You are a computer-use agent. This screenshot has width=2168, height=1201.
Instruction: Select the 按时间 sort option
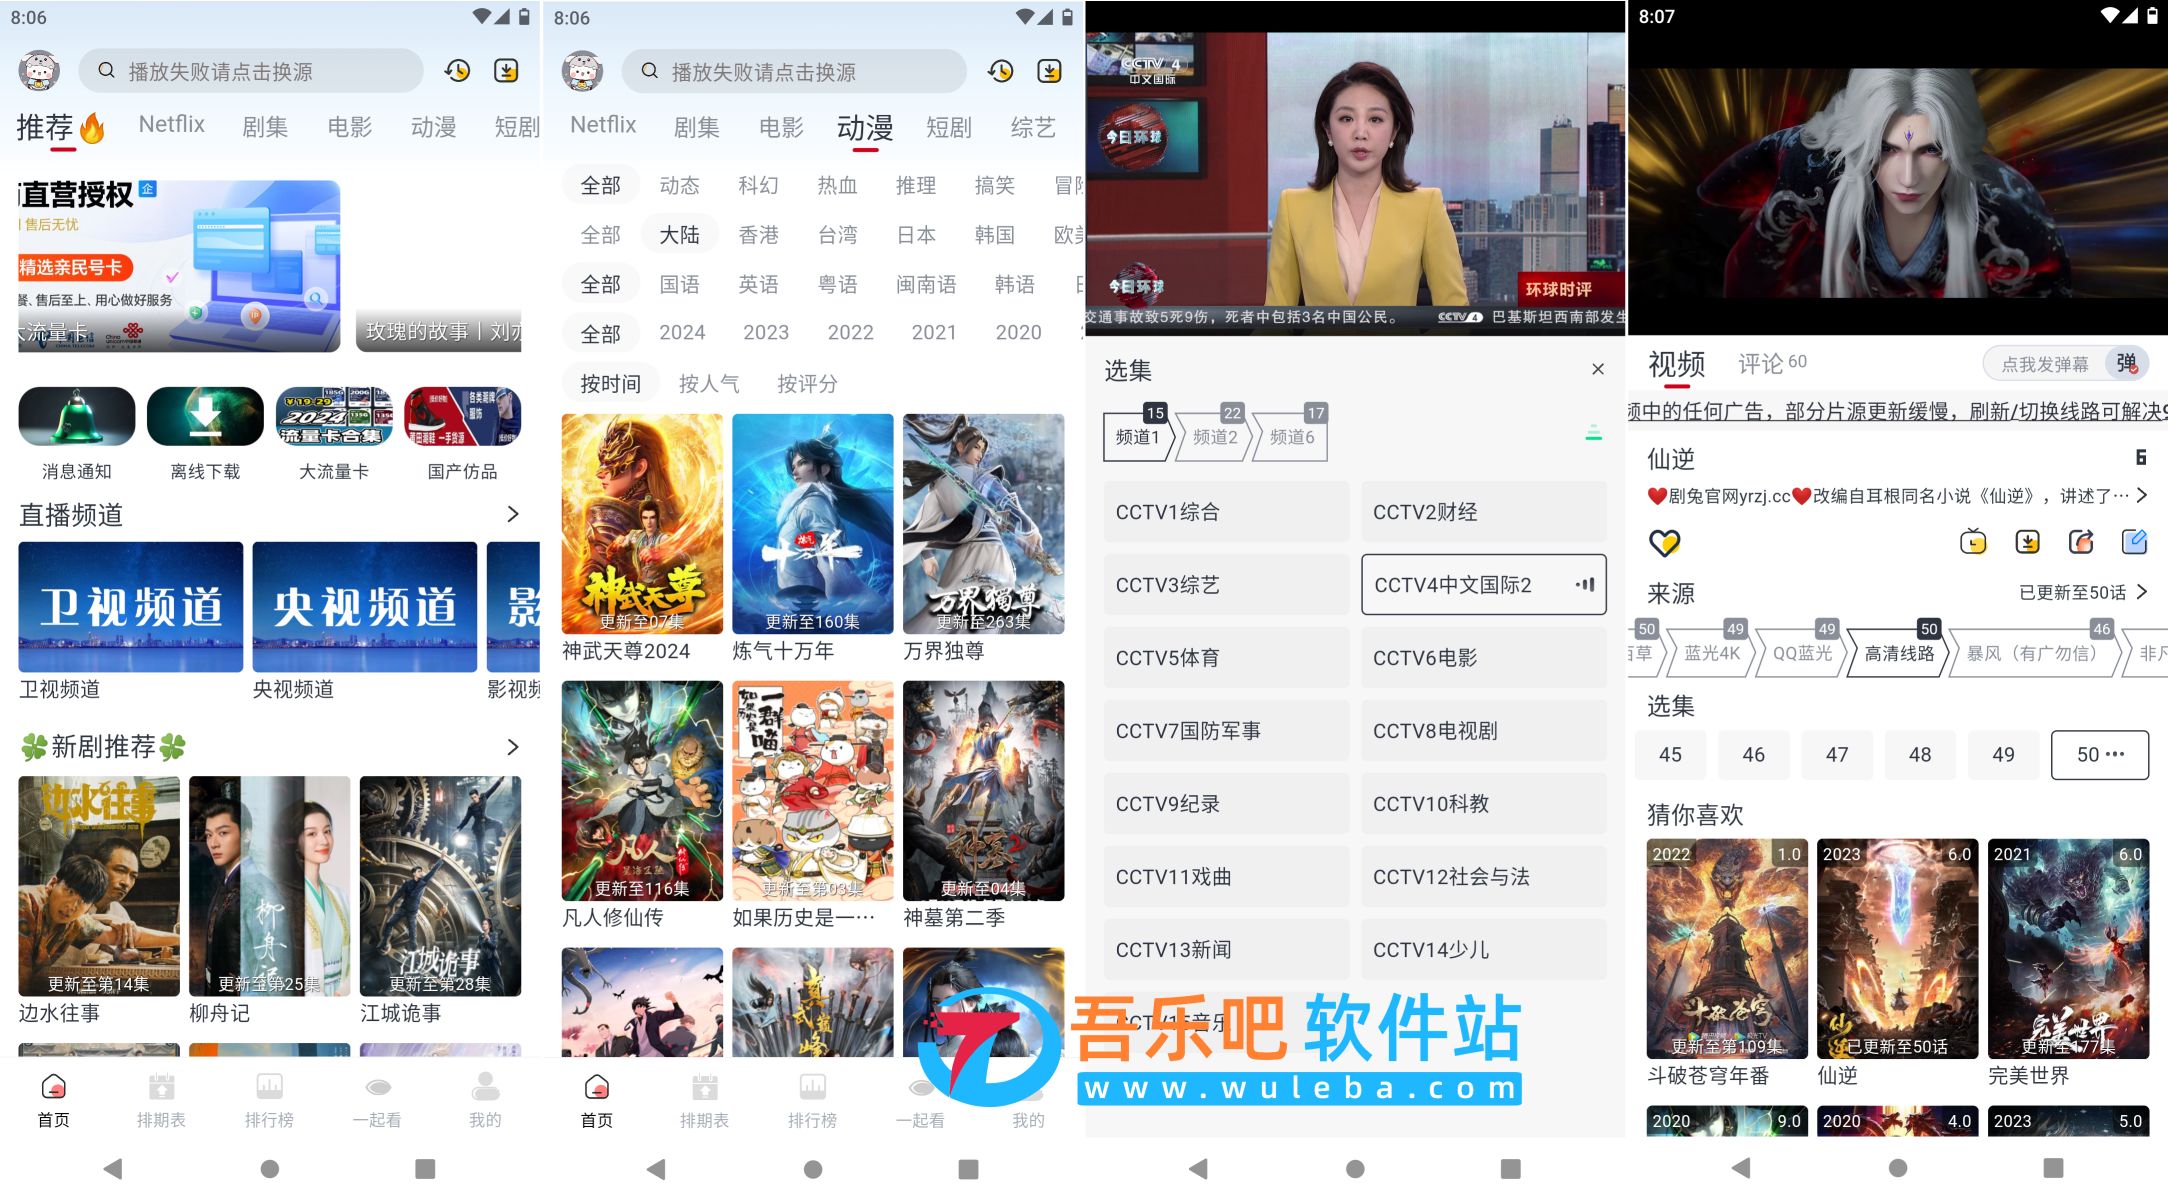tap(610, 384)
